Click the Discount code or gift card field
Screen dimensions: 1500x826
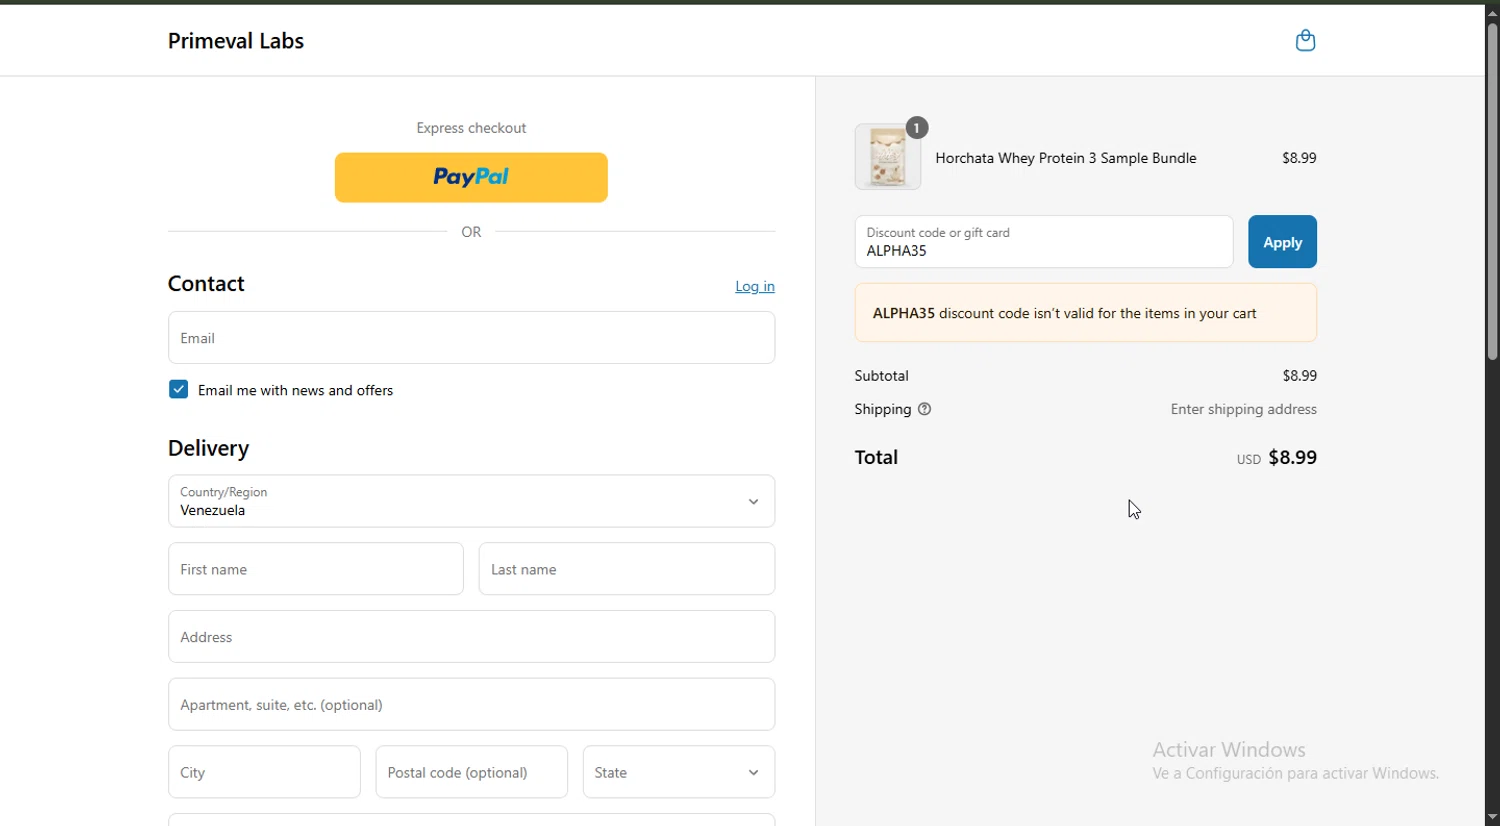(x=1044, y=242)
